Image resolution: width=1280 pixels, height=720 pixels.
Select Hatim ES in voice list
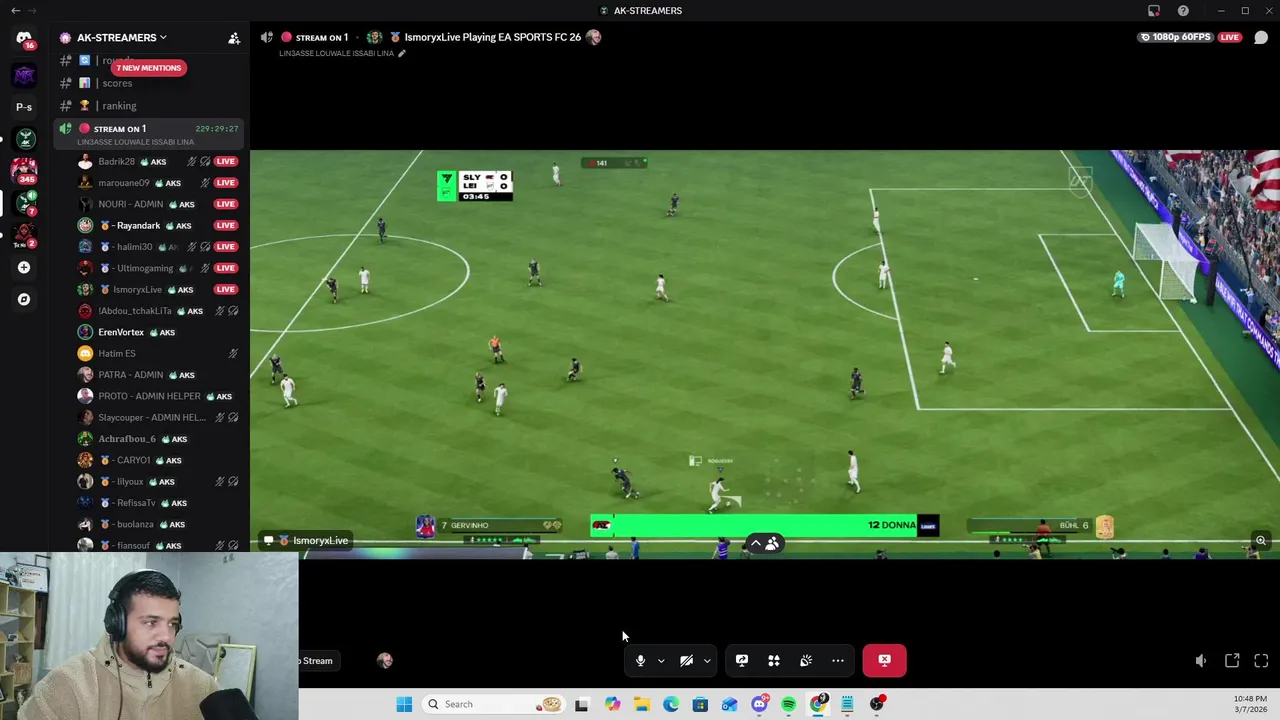tap(158, 353)
